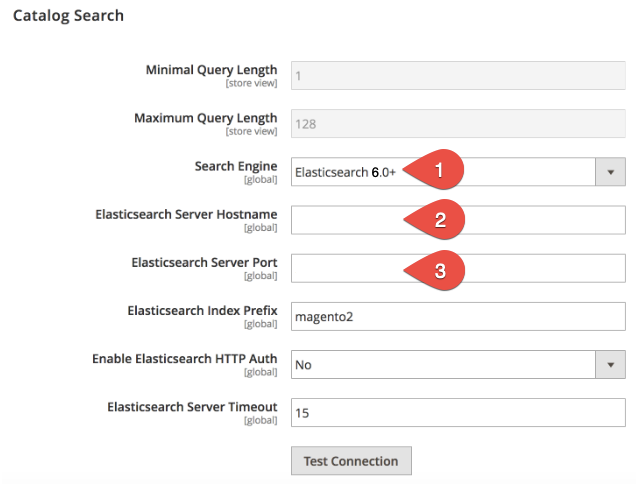Click red annotation marker number 2
Screen dimensions: 636x494
[x=438, y=220]
